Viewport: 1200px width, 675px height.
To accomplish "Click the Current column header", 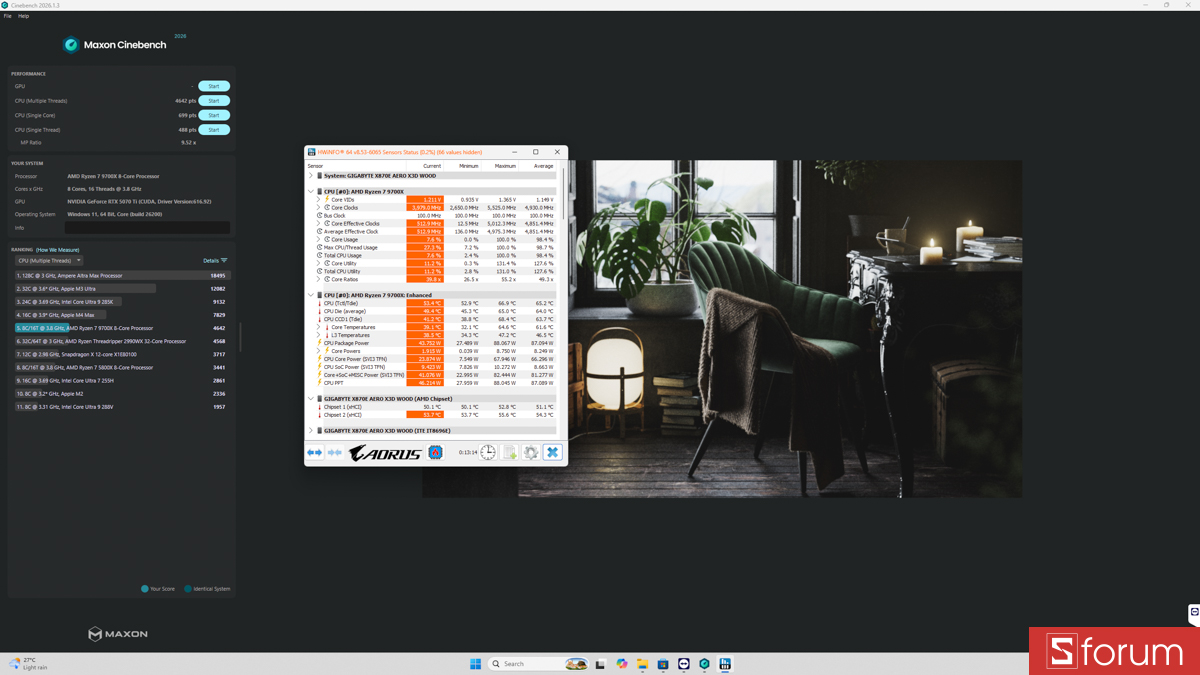I will point(425,166).
